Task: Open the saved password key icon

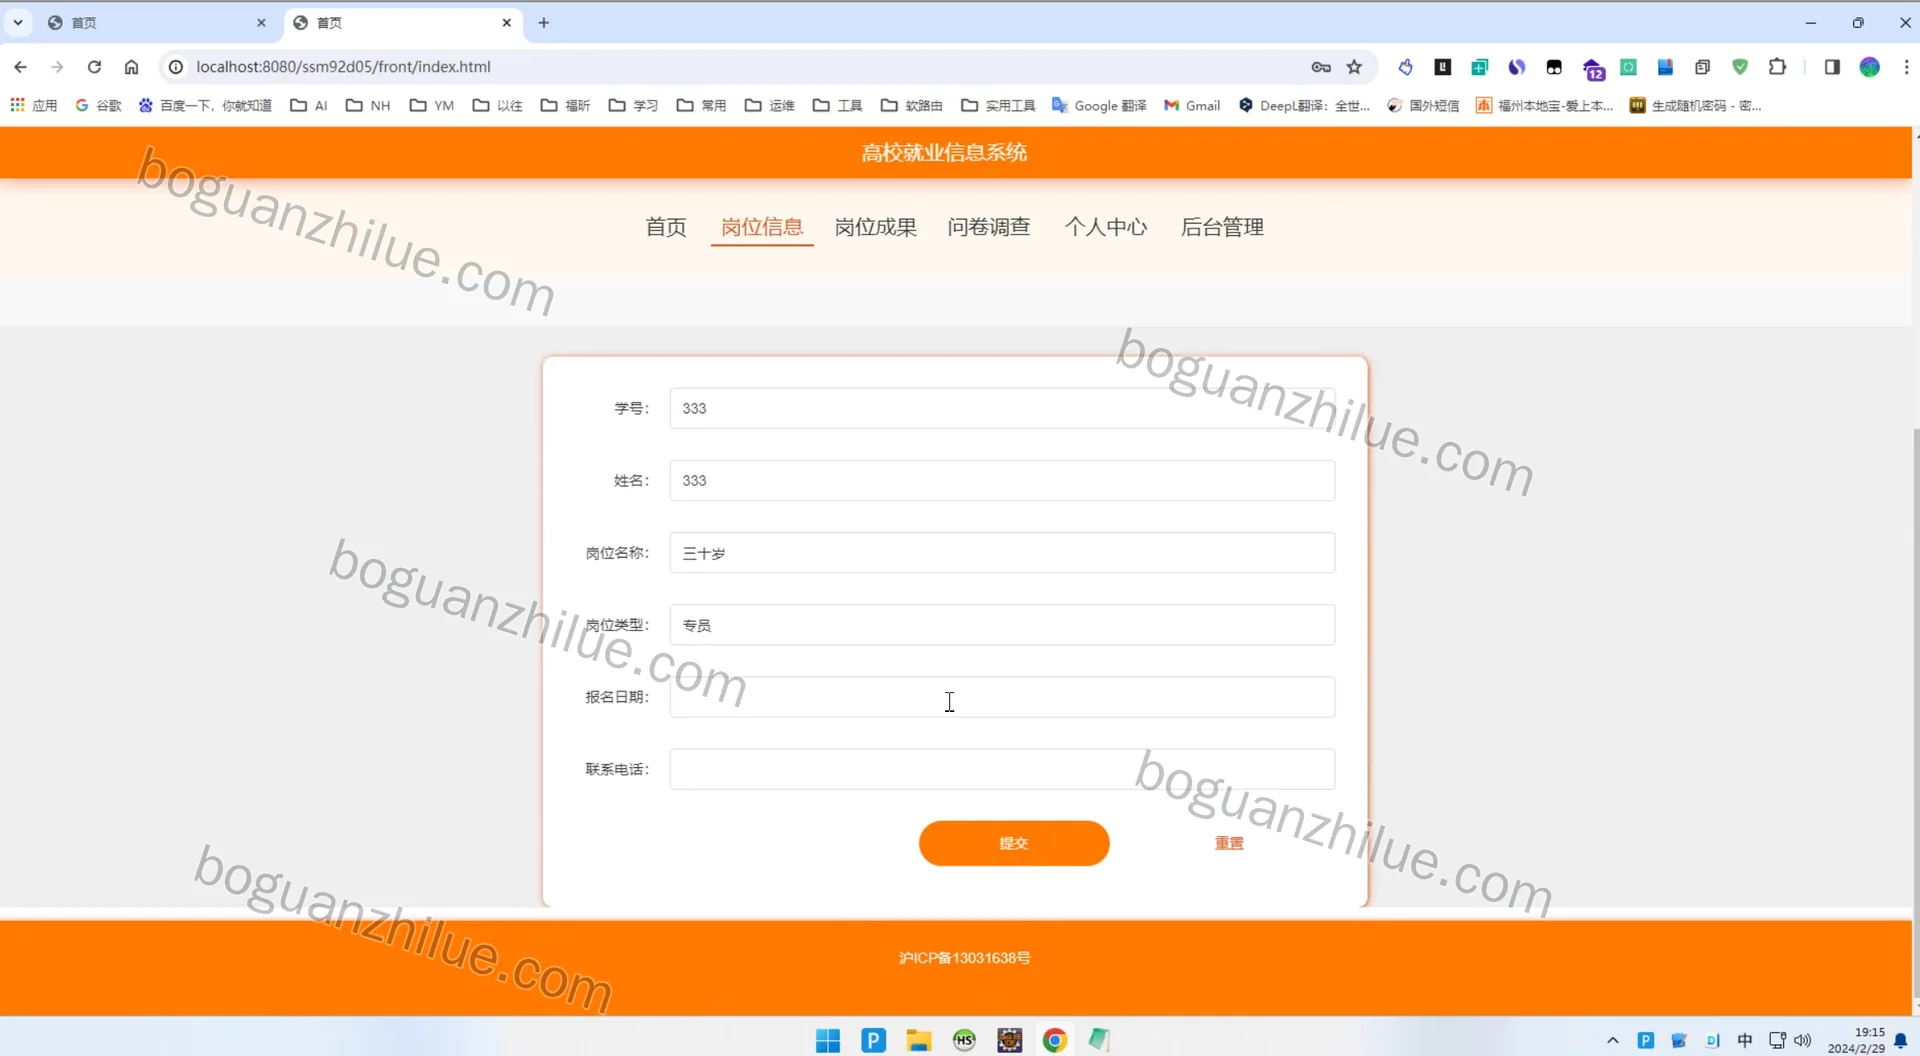Action: click(x=1321, y=67)
